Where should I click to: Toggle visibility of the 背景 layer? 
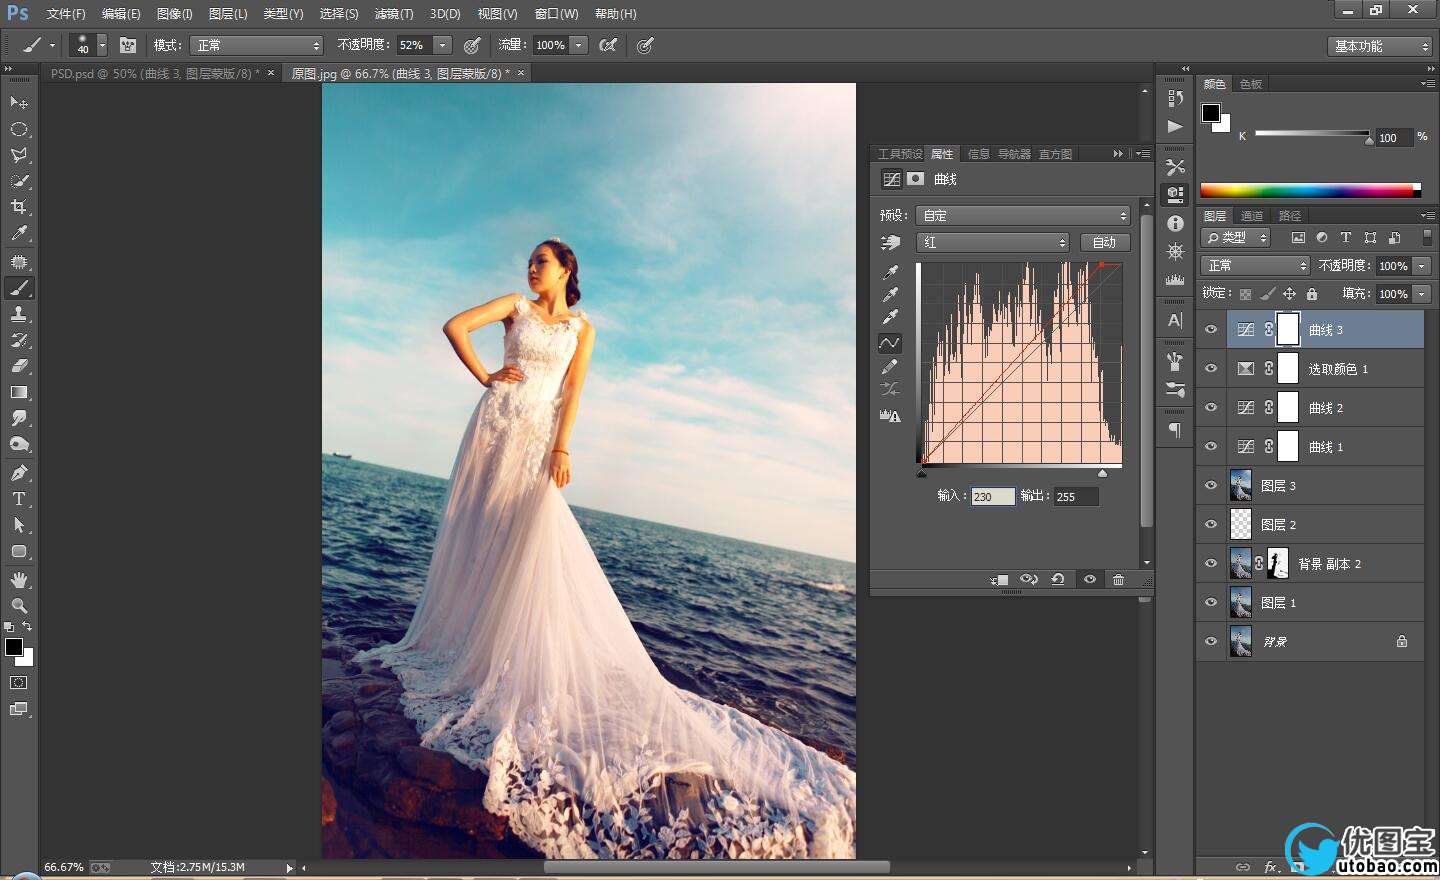(1211, 642)
